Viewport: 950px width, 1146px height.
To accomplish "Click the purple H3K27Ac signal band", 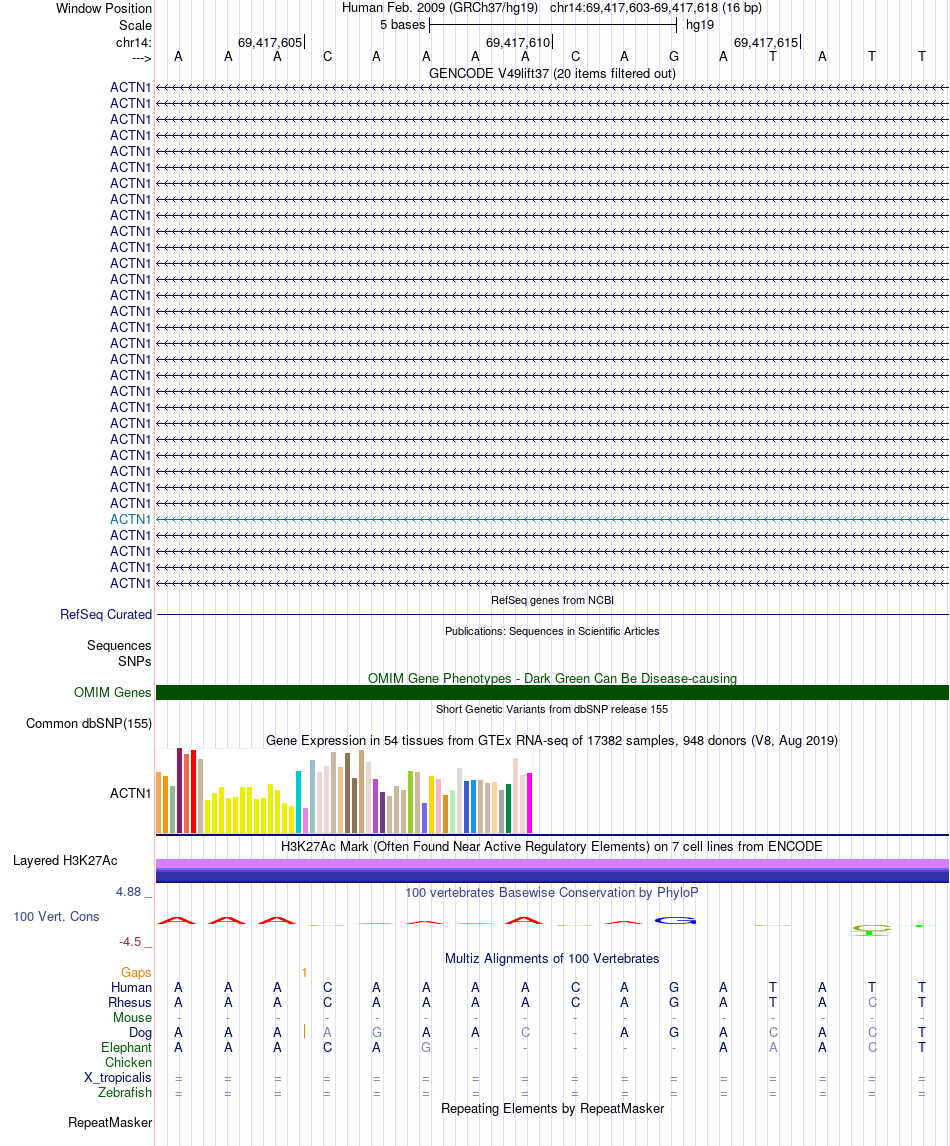I will (x=552, y=864).
